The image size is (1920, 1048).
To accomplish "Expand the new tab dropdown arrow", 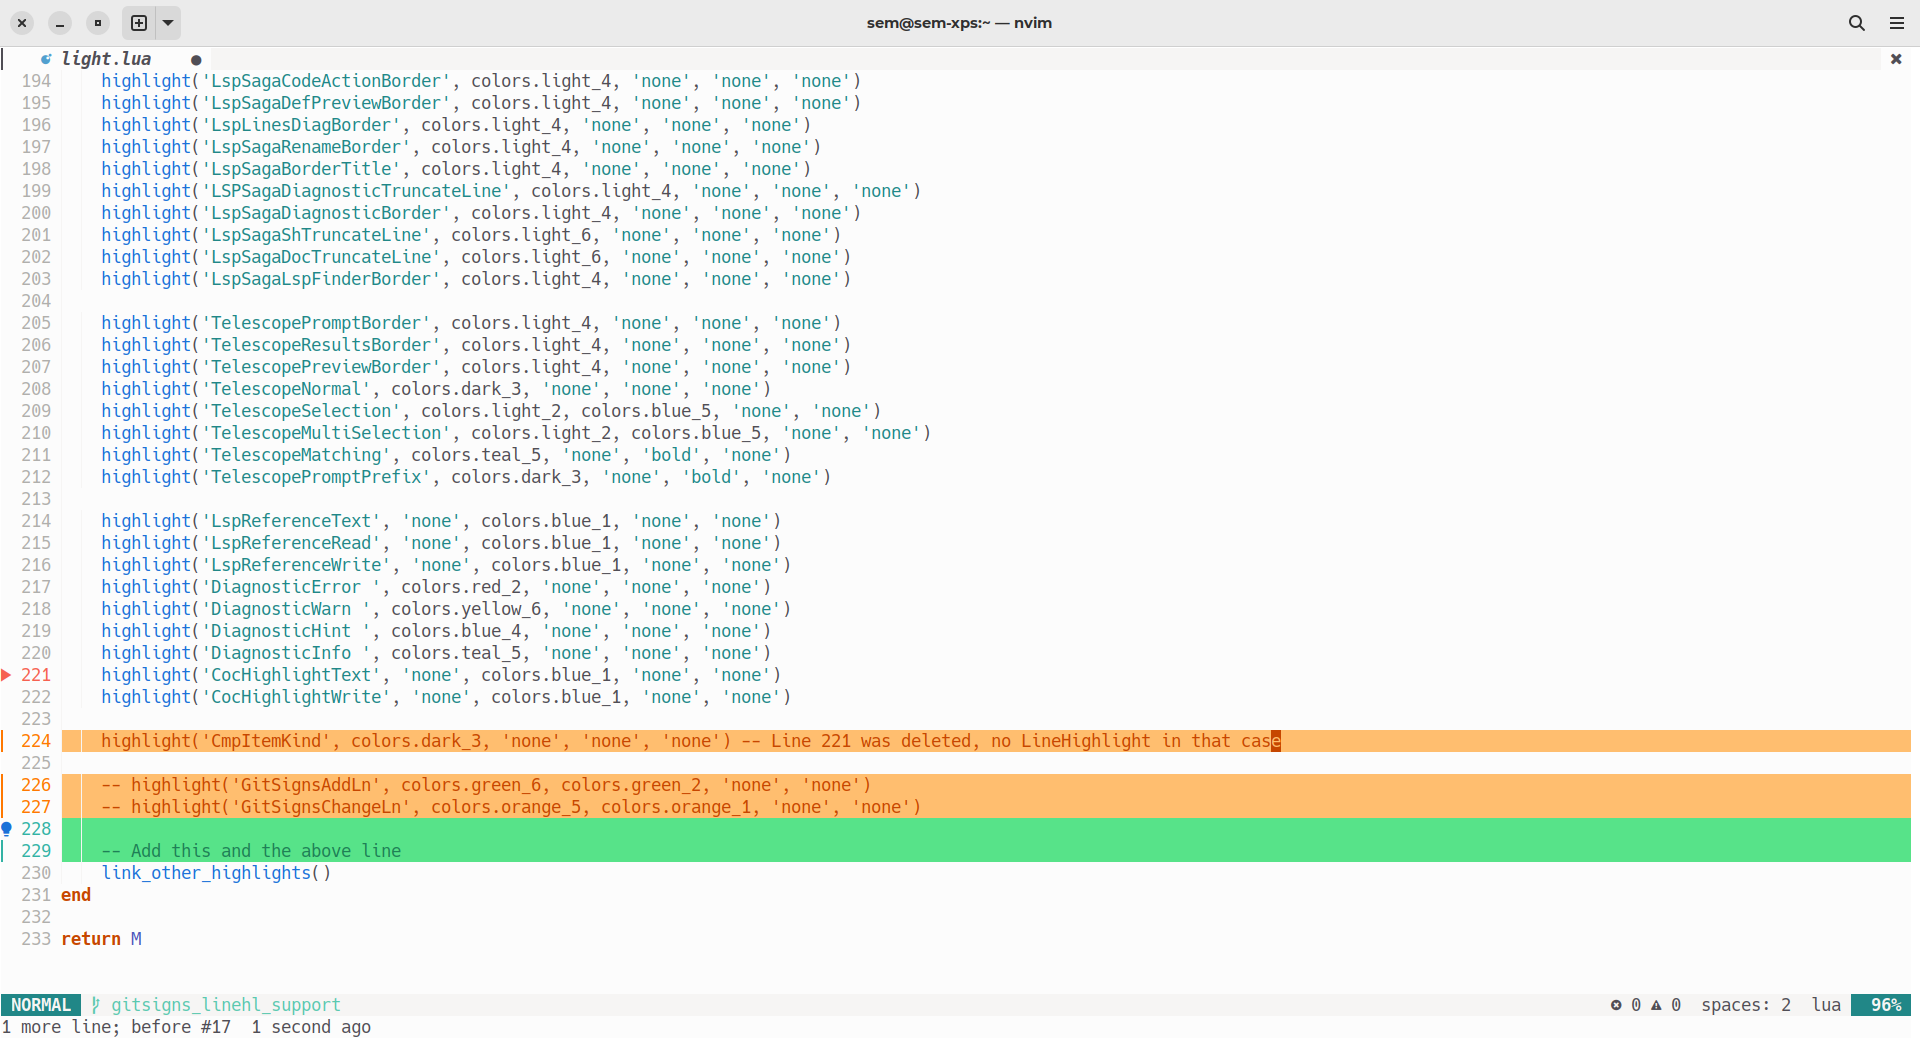I will point(168,22).
